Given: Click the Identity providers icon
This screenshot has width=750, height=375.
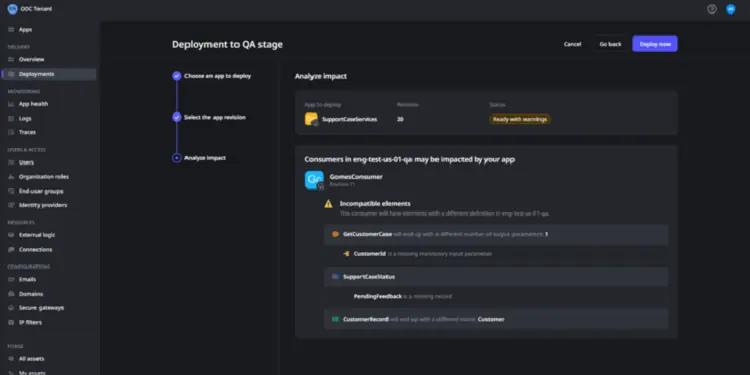Looking at the screenshot, I should [11, 205].
